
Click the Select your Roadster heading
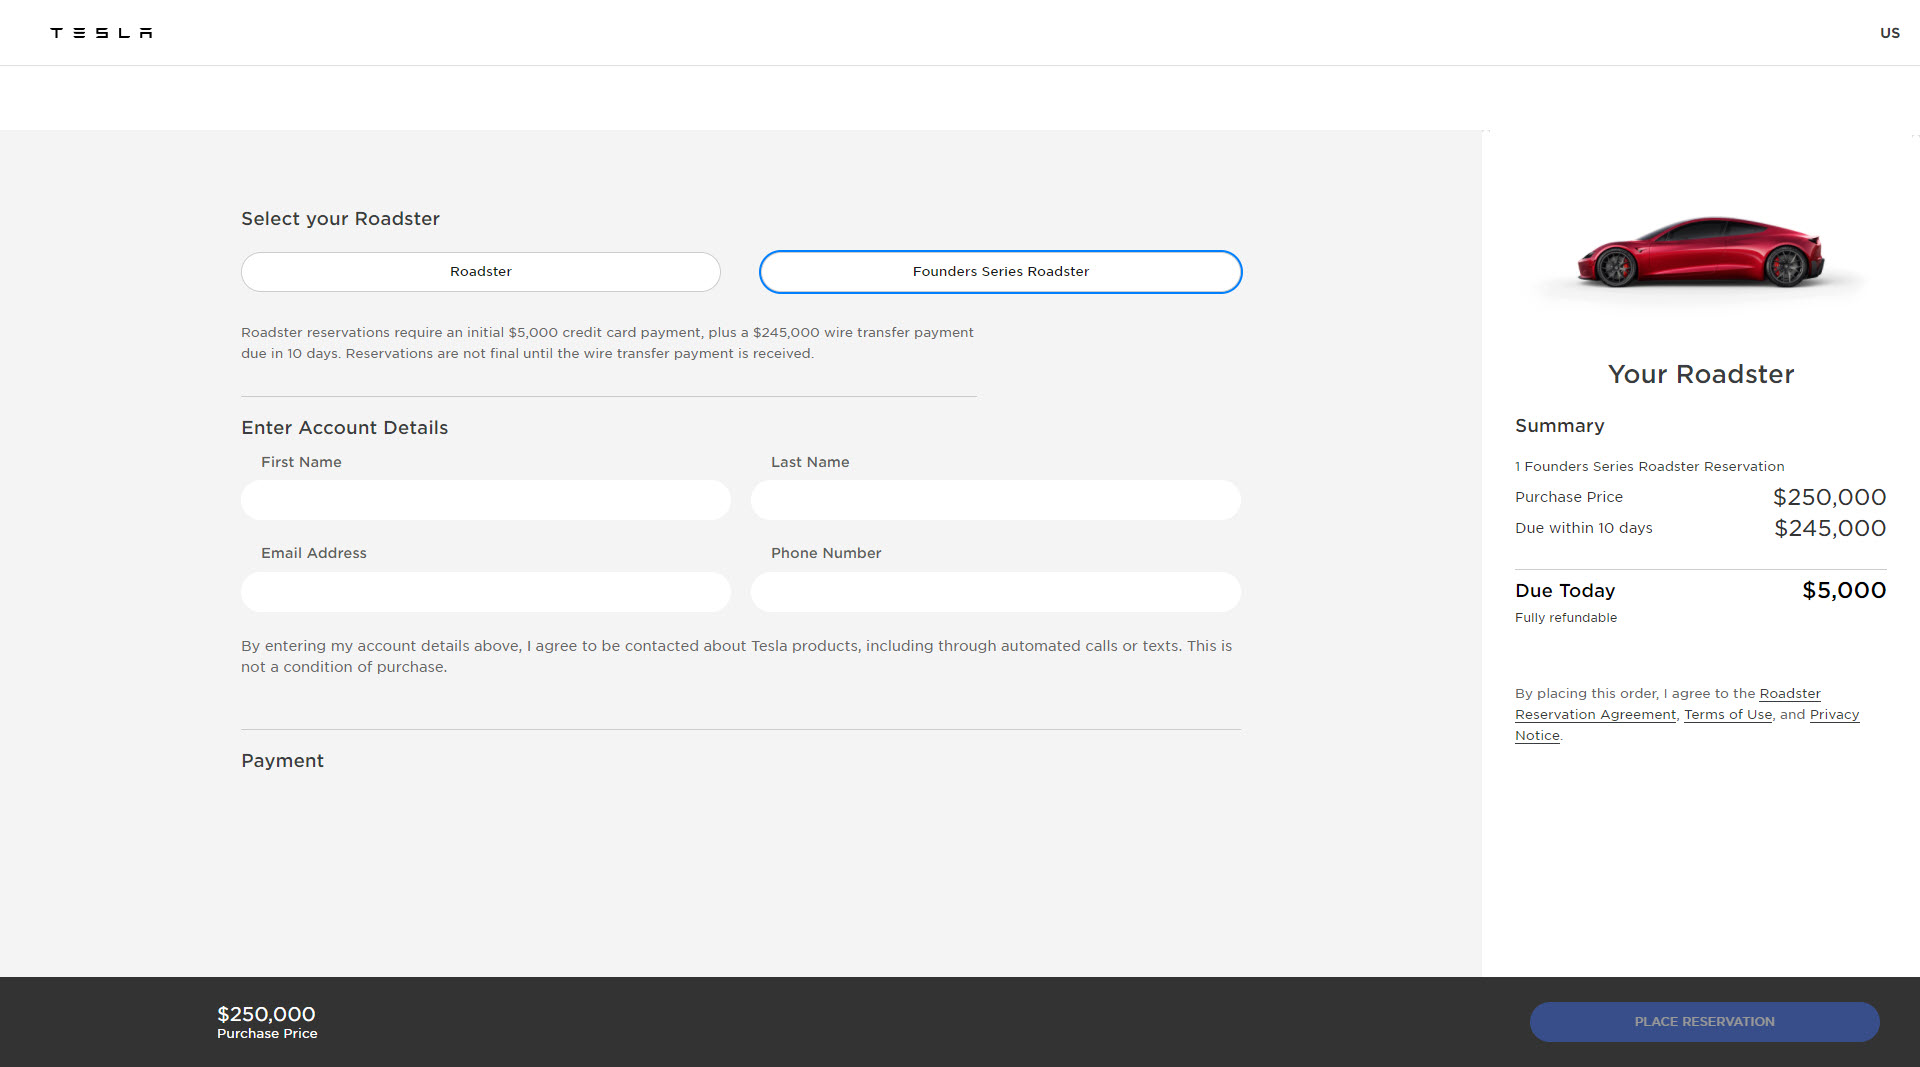340,219
